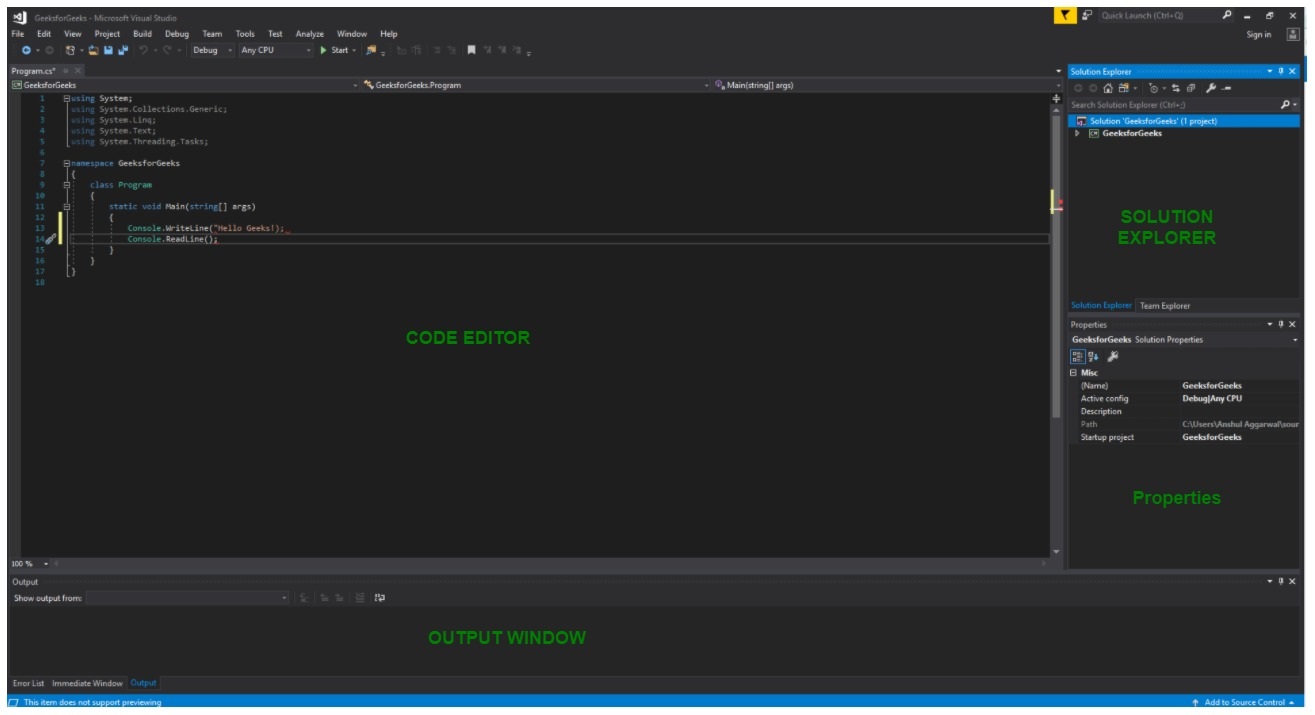
Task: Click the Startup project property value GeeksforGeeks
Action: click(1212, 437)
